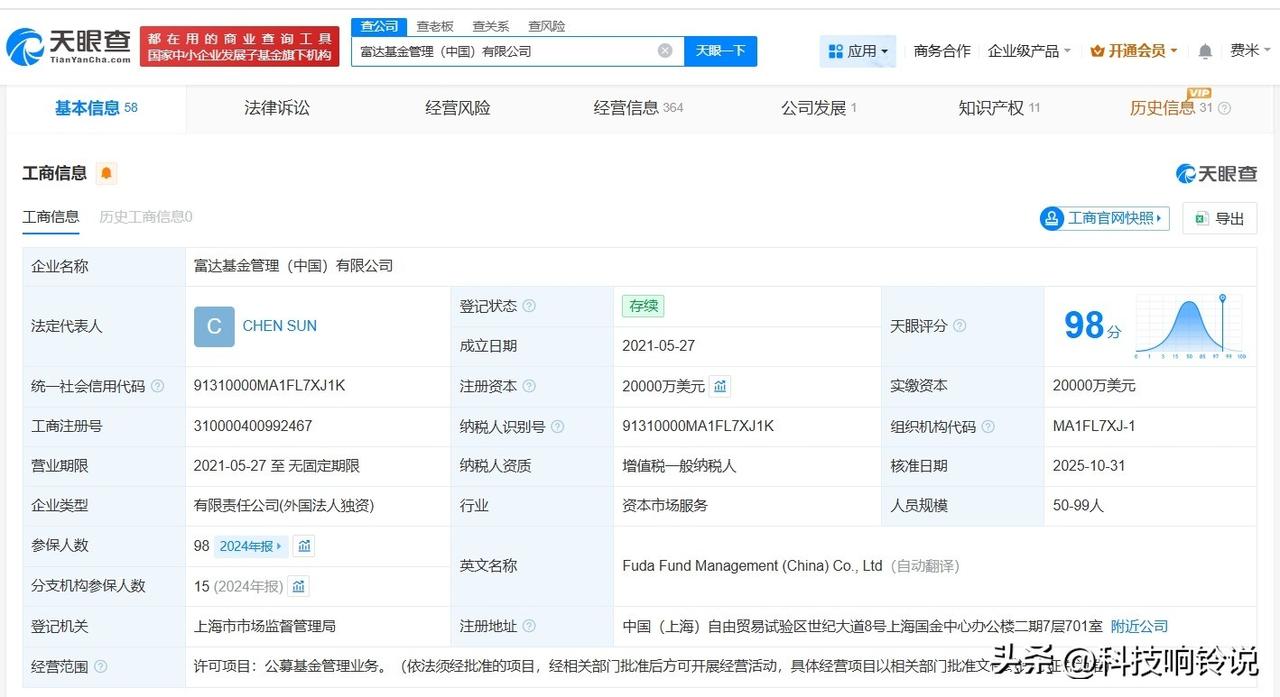Click the help icon beside 历史信息

[1224, 109]
